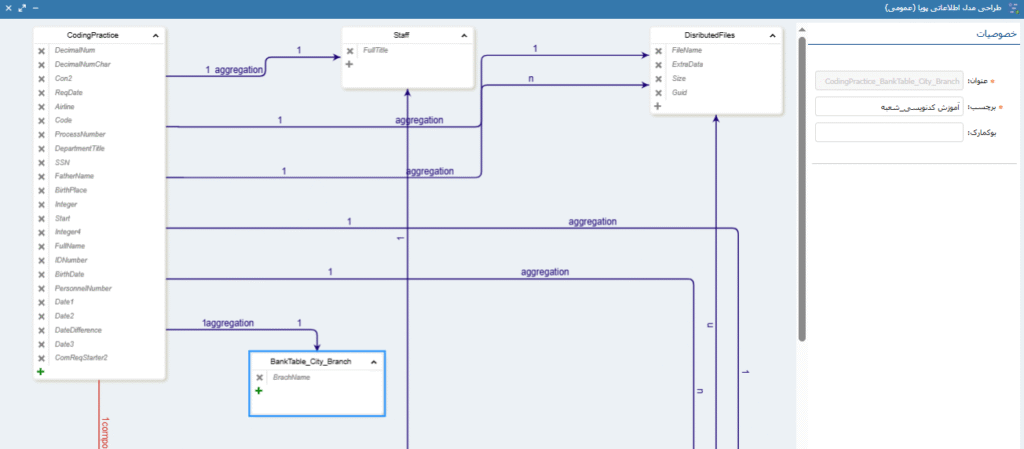This screenshot has width=1024, height=449.
Task: Select the PersonnelNumber field in CodingPractice
Action: (x=83, y=288)
